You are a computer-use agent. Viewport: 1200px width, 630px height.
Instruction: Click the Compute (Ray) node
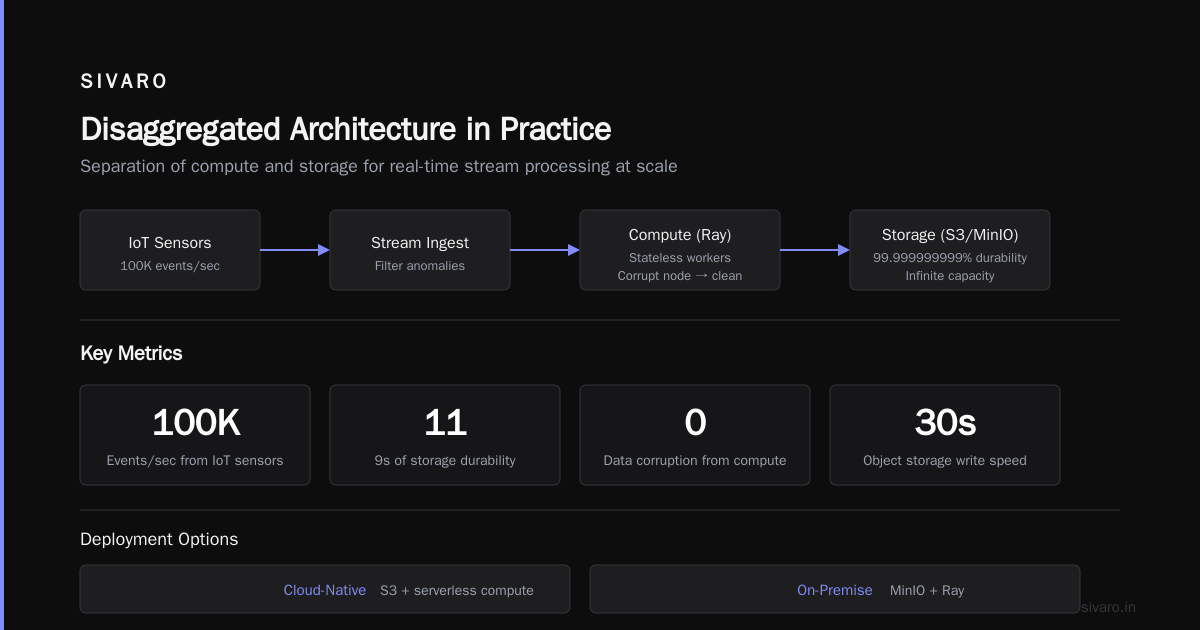coord(680,250)
